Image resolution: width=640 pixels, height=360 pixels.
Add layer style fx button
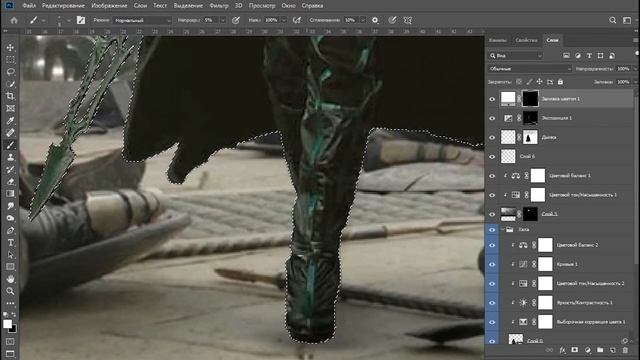562,350
